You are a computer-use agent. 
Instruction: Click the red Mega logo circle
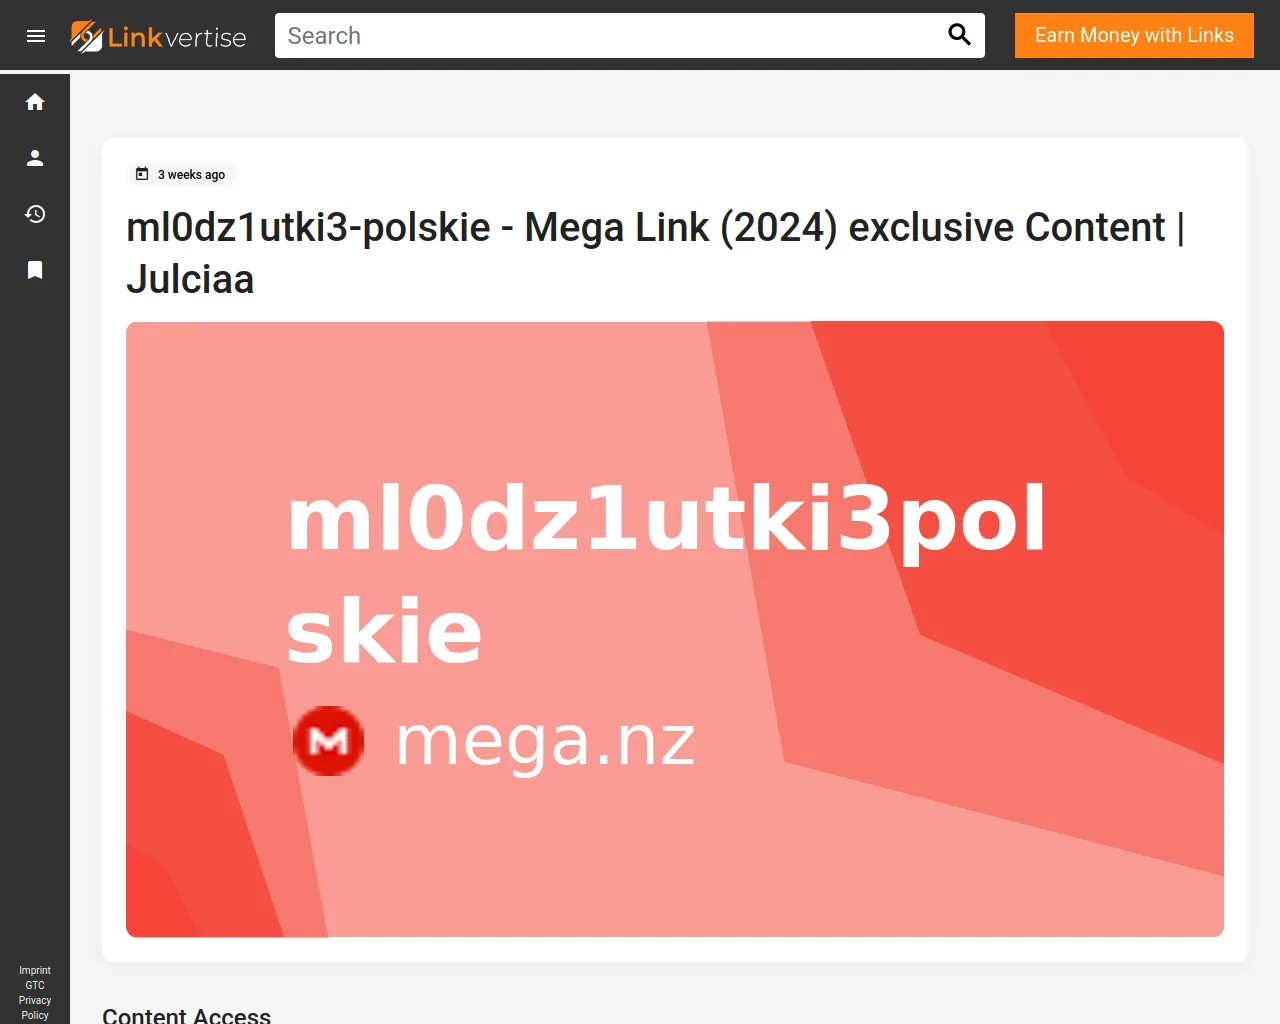[328, 741]
